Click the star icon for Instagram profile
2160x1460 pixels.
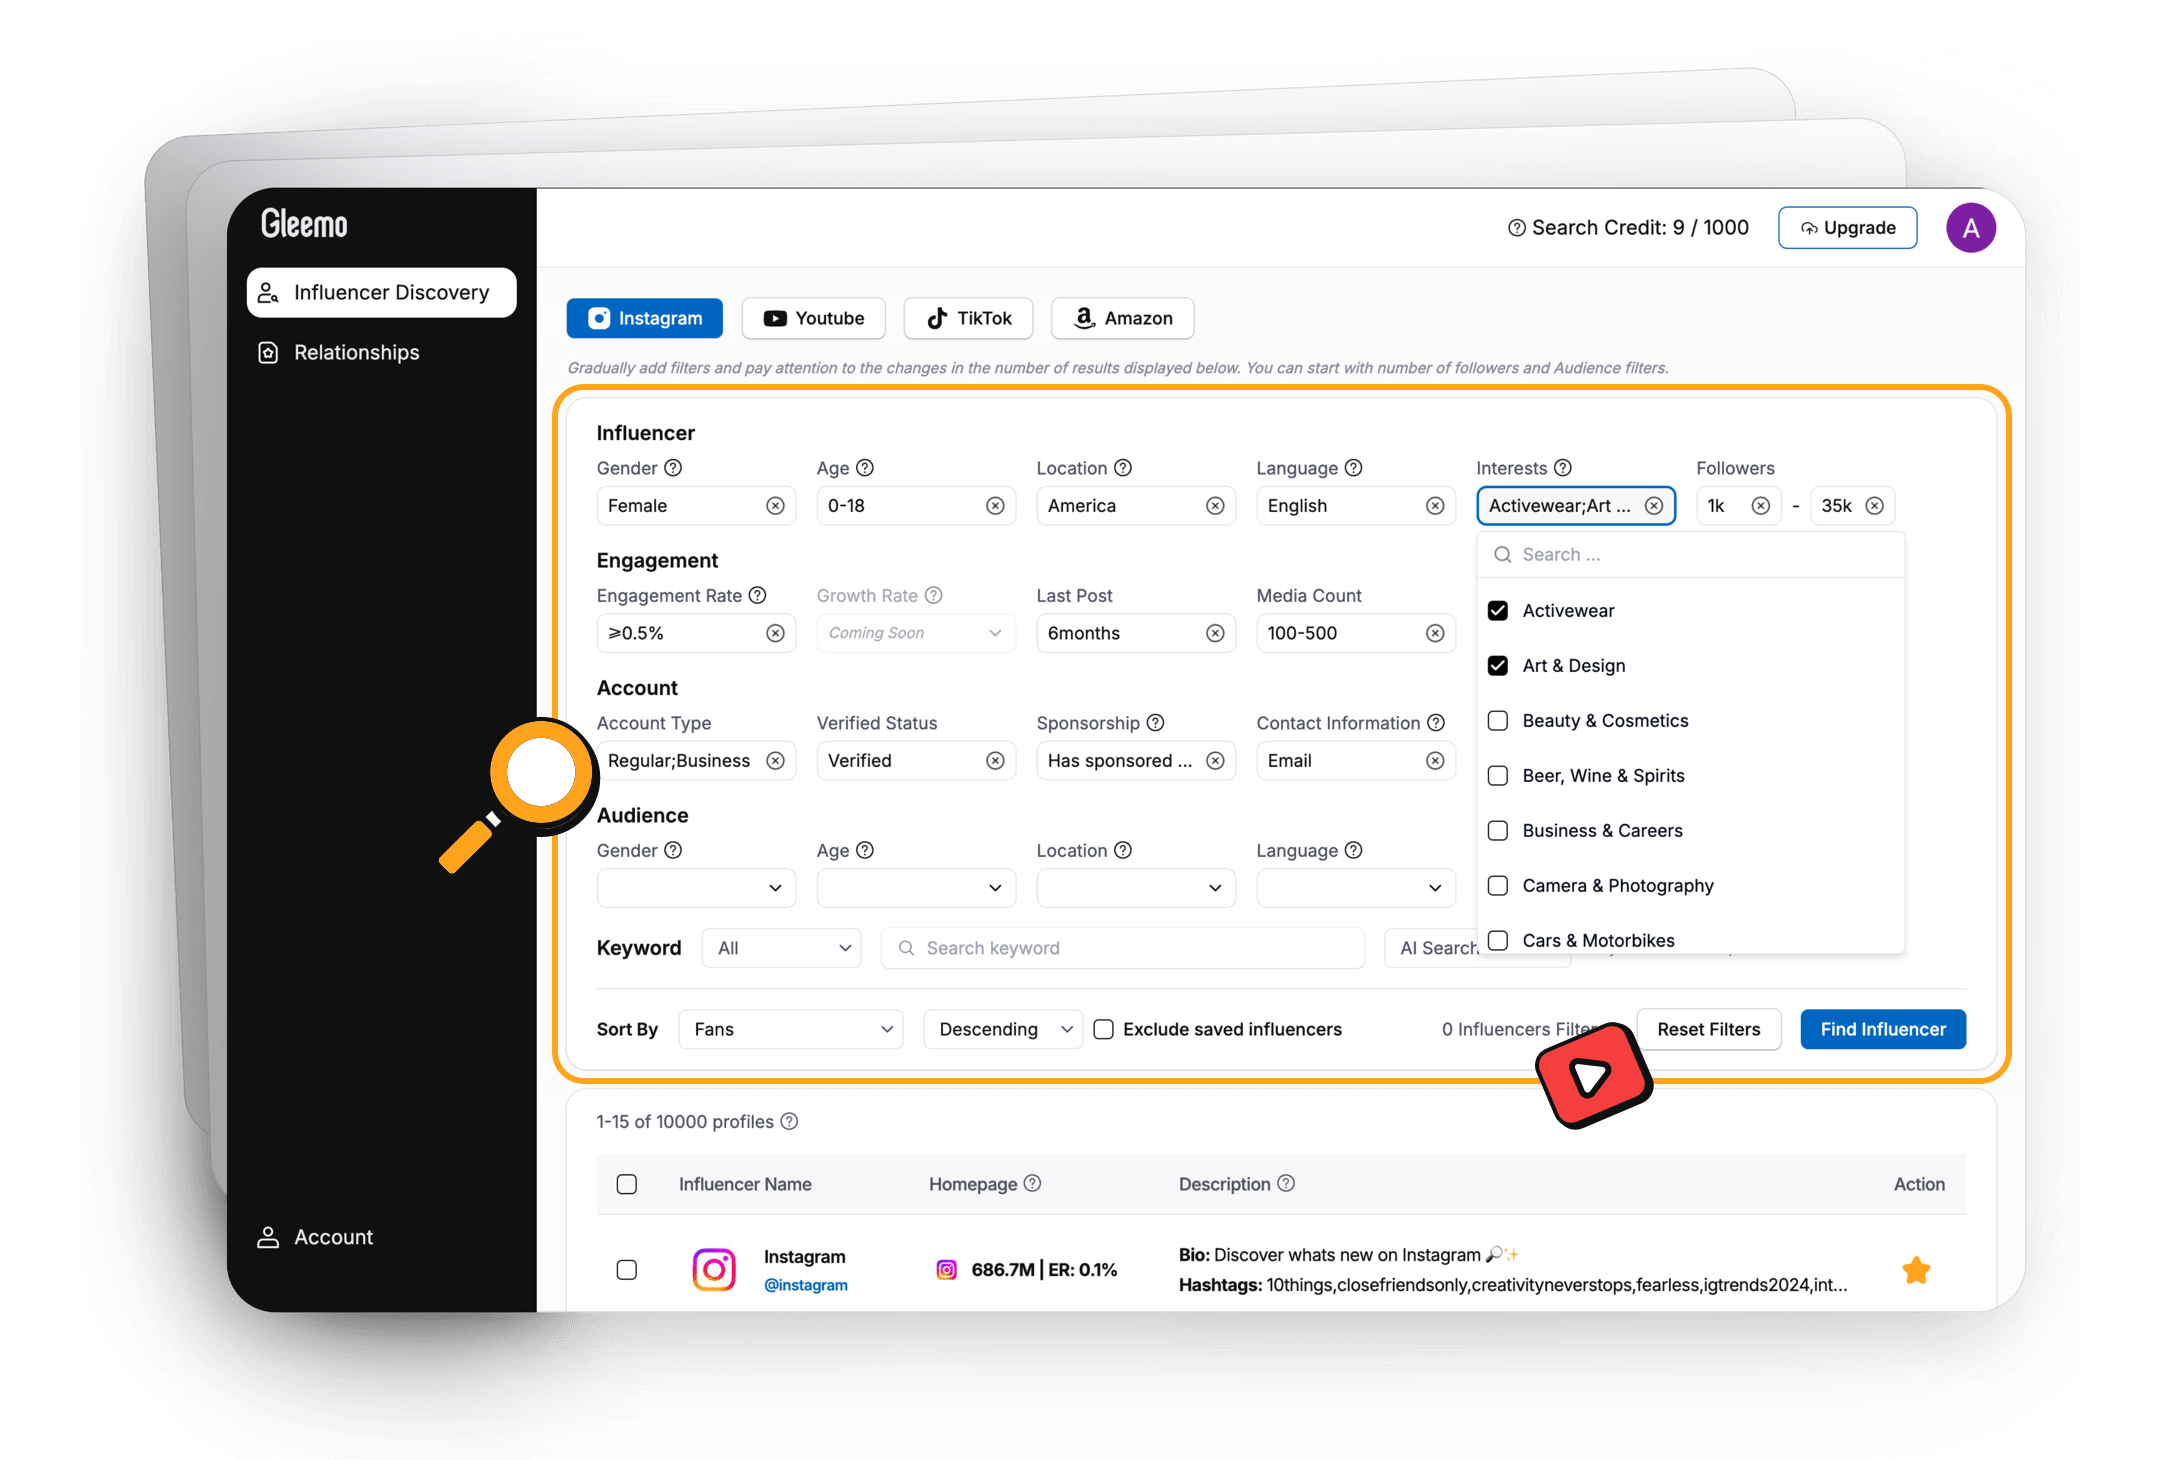(x=1916, y=1270)
